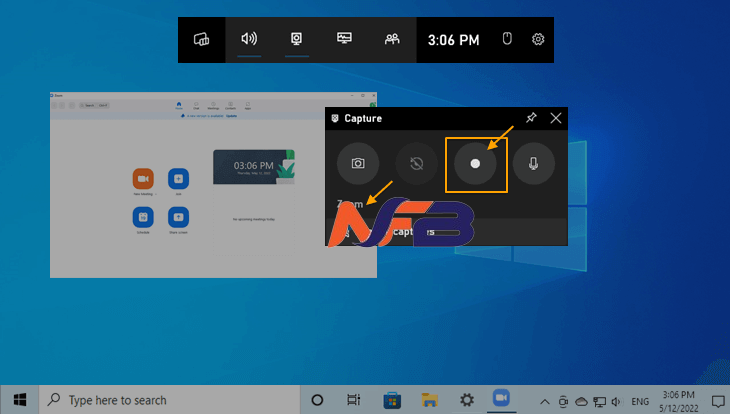Click the mouse click-through icon
This screenshot has width=730, height=414.
(x=507, y=40)
